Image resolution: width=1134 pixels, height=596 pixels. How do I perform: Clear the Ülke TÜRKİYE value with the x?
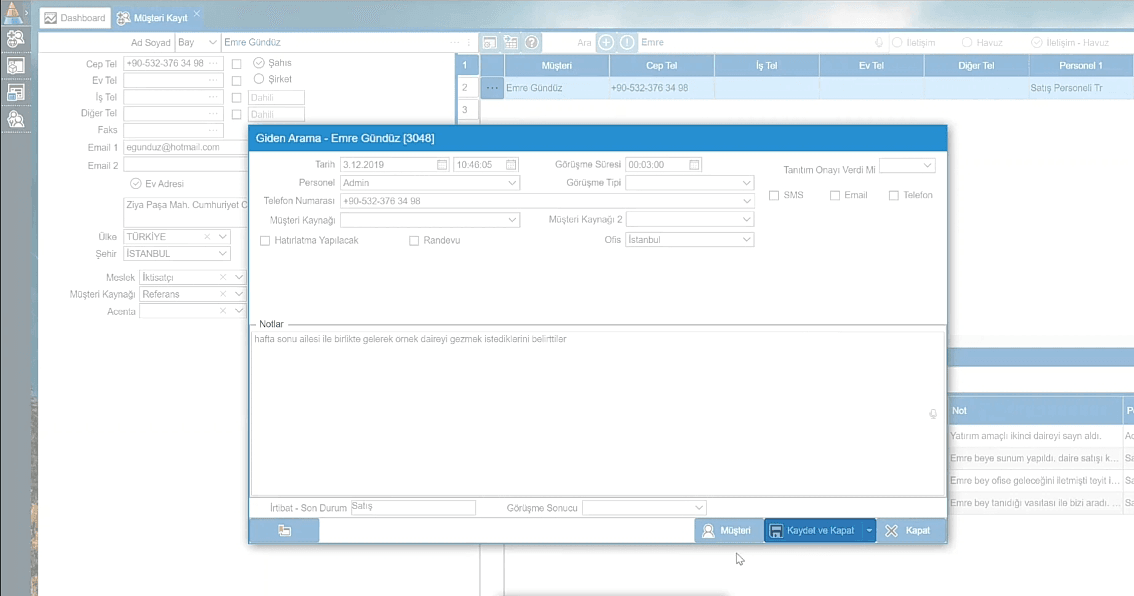207,237
